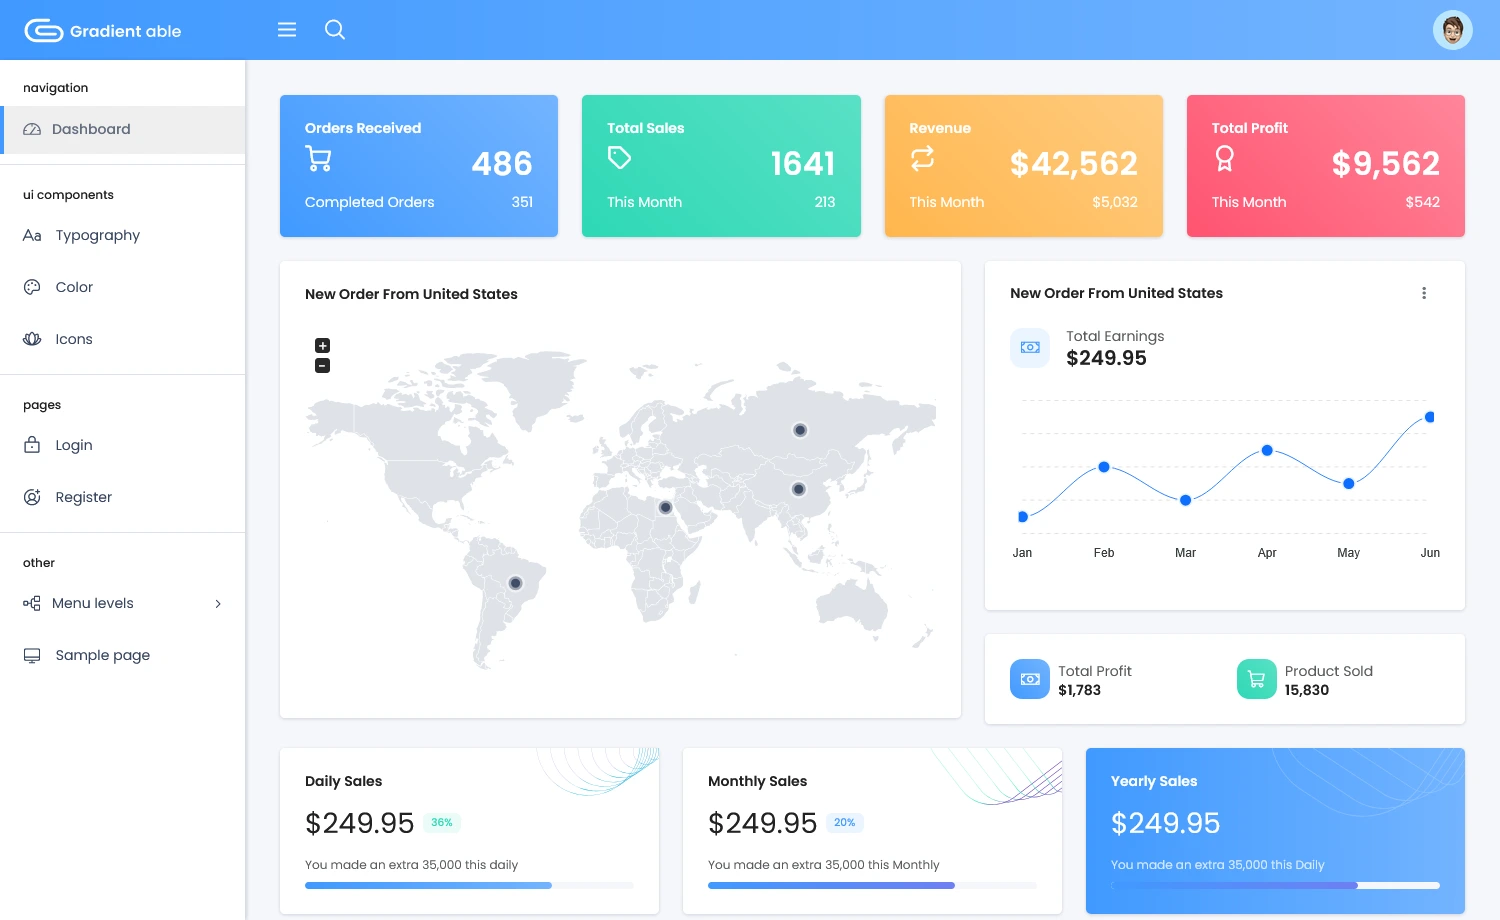Click the Gradient able logo
Image resolution: width=1500 pixels, height=920 pixels.
[x=103, y=31]
